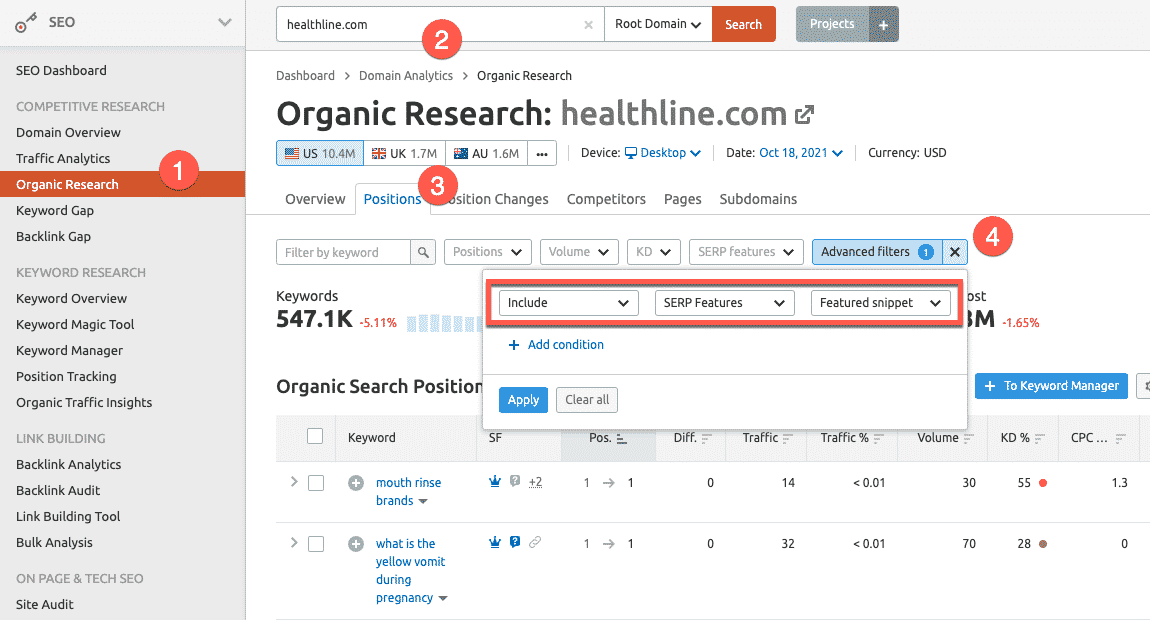Image resolution: width=1150 pixels, height=620 pixels.
Task: Open Keyword Magic Tool in sidebar
Action: click(x=75, y=325)
